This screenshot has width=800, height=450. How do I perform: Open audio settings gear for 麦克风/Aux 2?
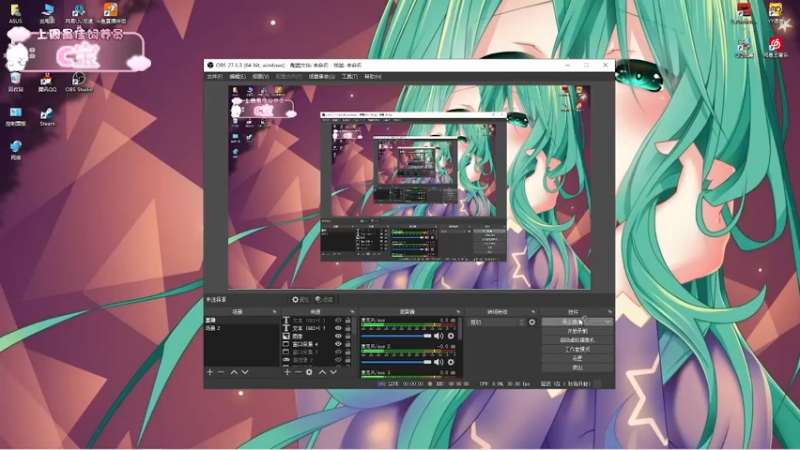(x=451, y=362)
